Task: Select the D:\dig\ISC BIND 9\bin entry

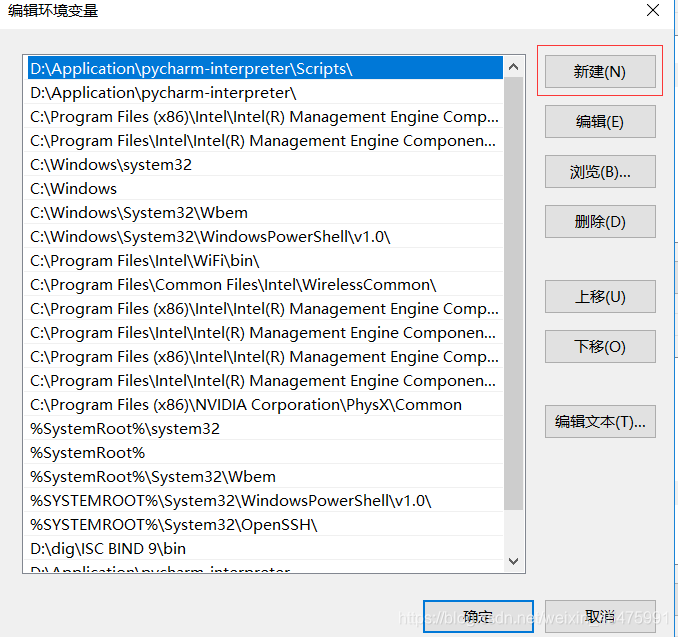Action: click(265, 548)
